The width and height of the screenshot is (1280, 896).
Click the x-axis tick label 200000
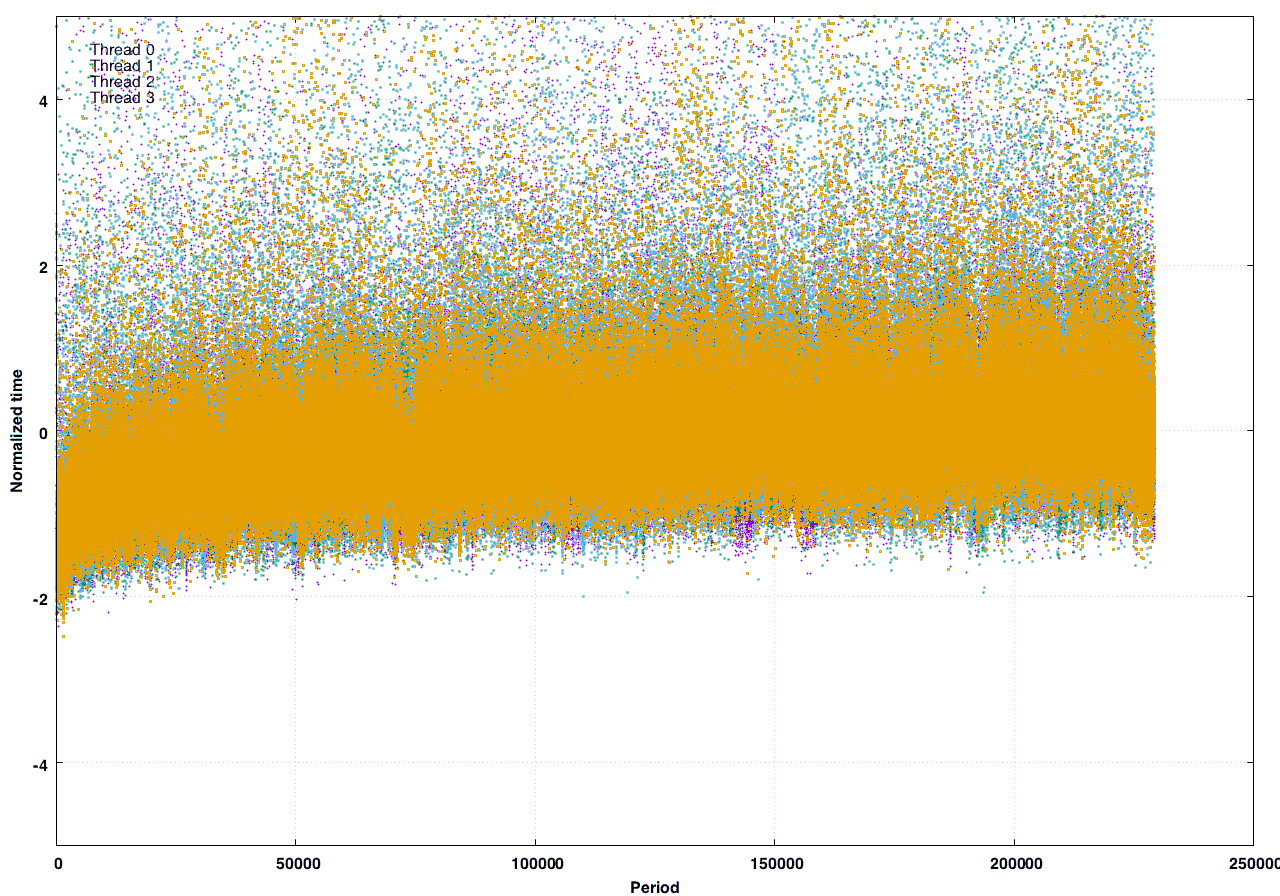click(x=1015, y=863)
